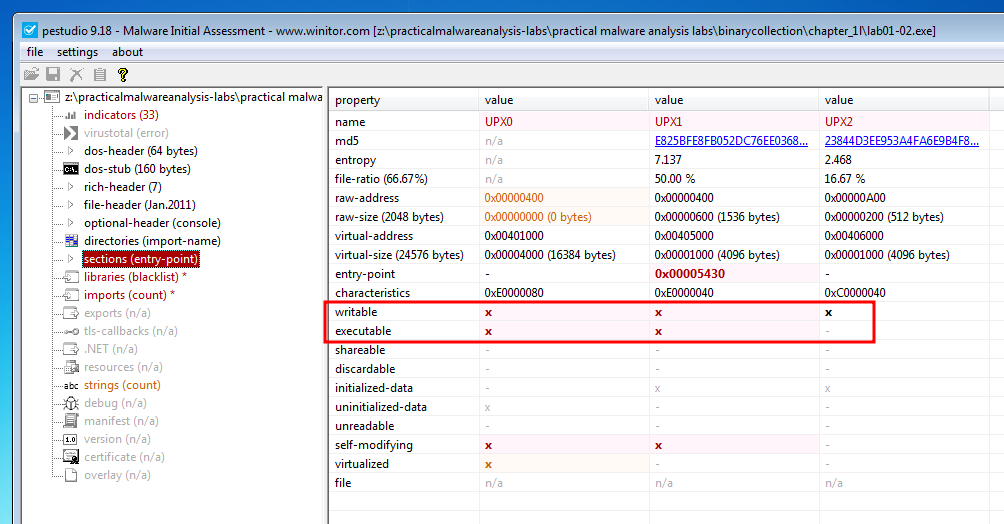The height and width of the screenshot is (524, 1004).
Task: Click the version 1.0 icon
Action: point(71,439)
